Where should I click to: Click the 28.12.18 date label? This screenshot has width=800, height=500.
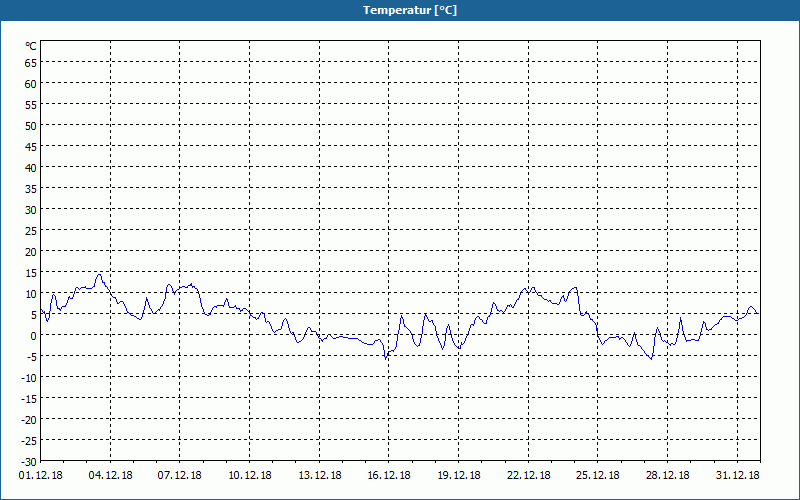click(x=667, y=475)
